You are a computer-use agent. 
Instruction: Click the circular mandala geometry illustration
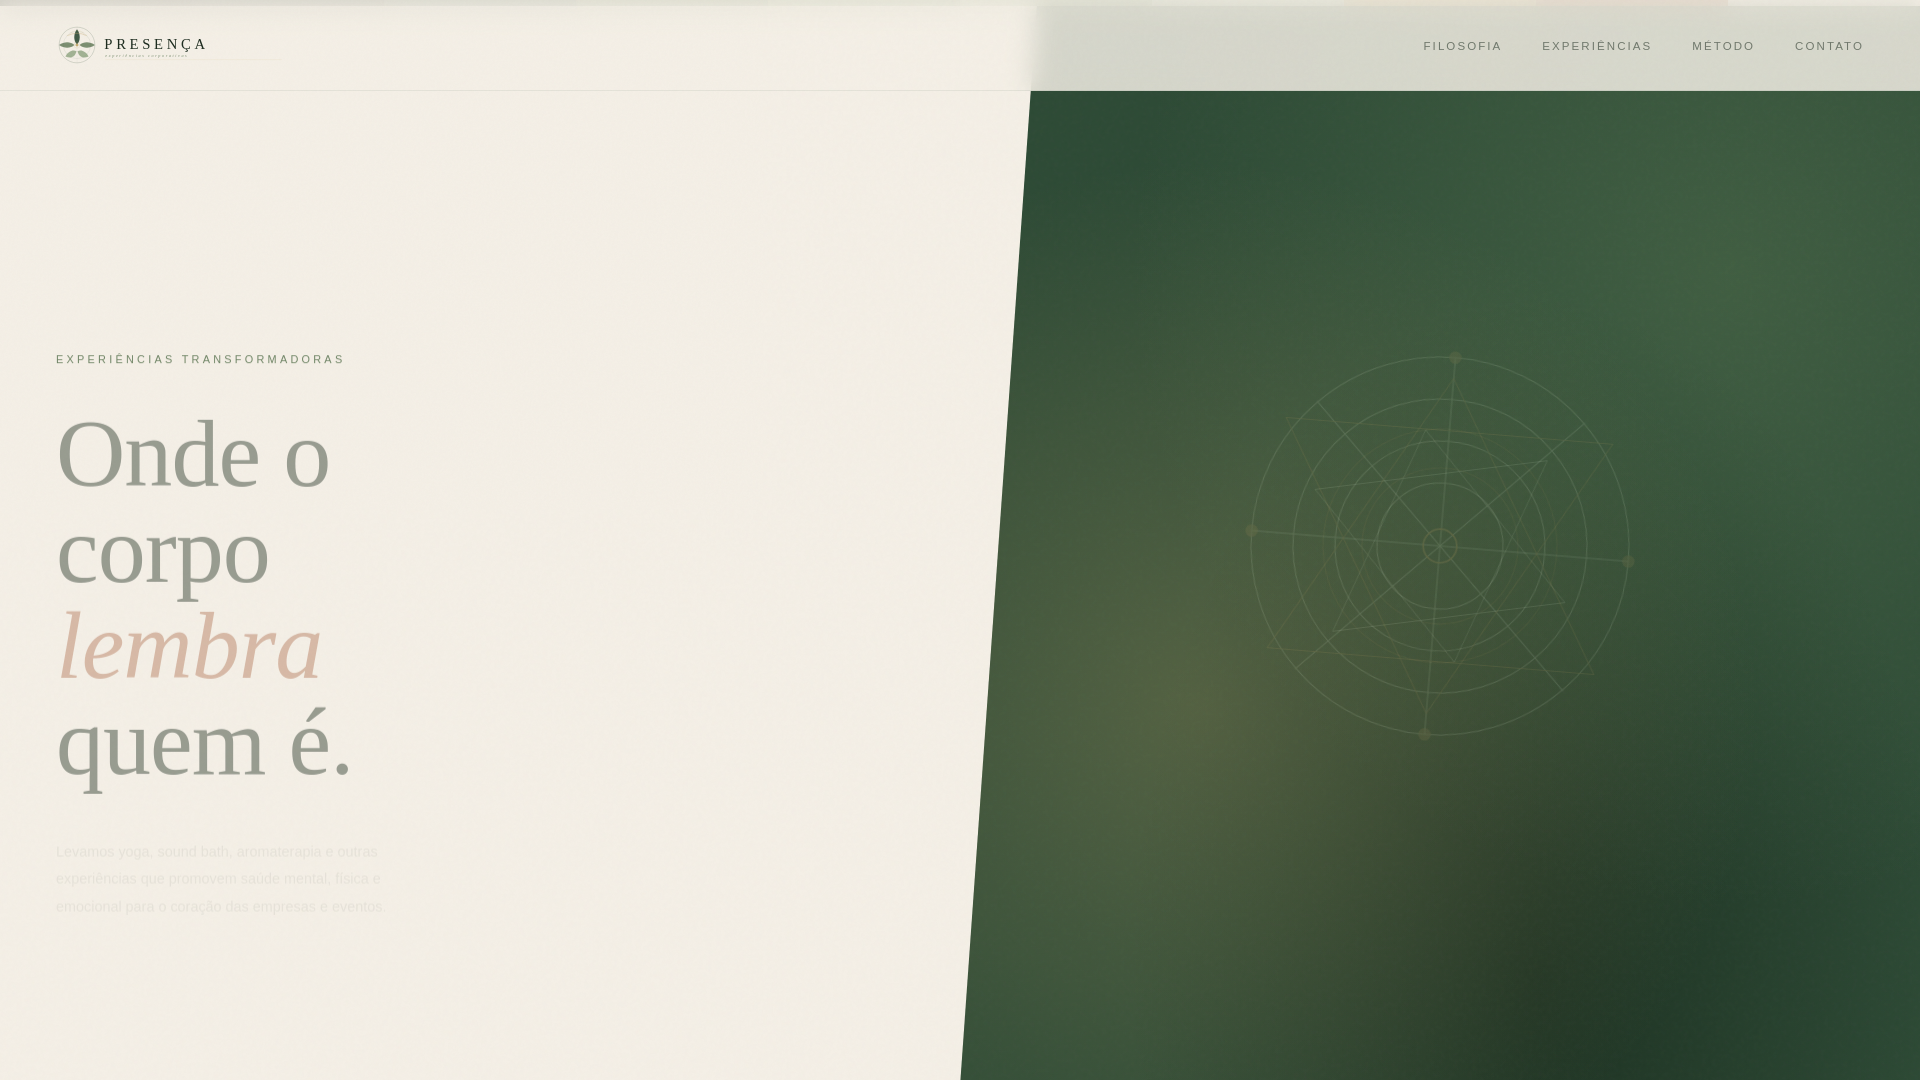pyautogui.click(x=1440, y=546)
